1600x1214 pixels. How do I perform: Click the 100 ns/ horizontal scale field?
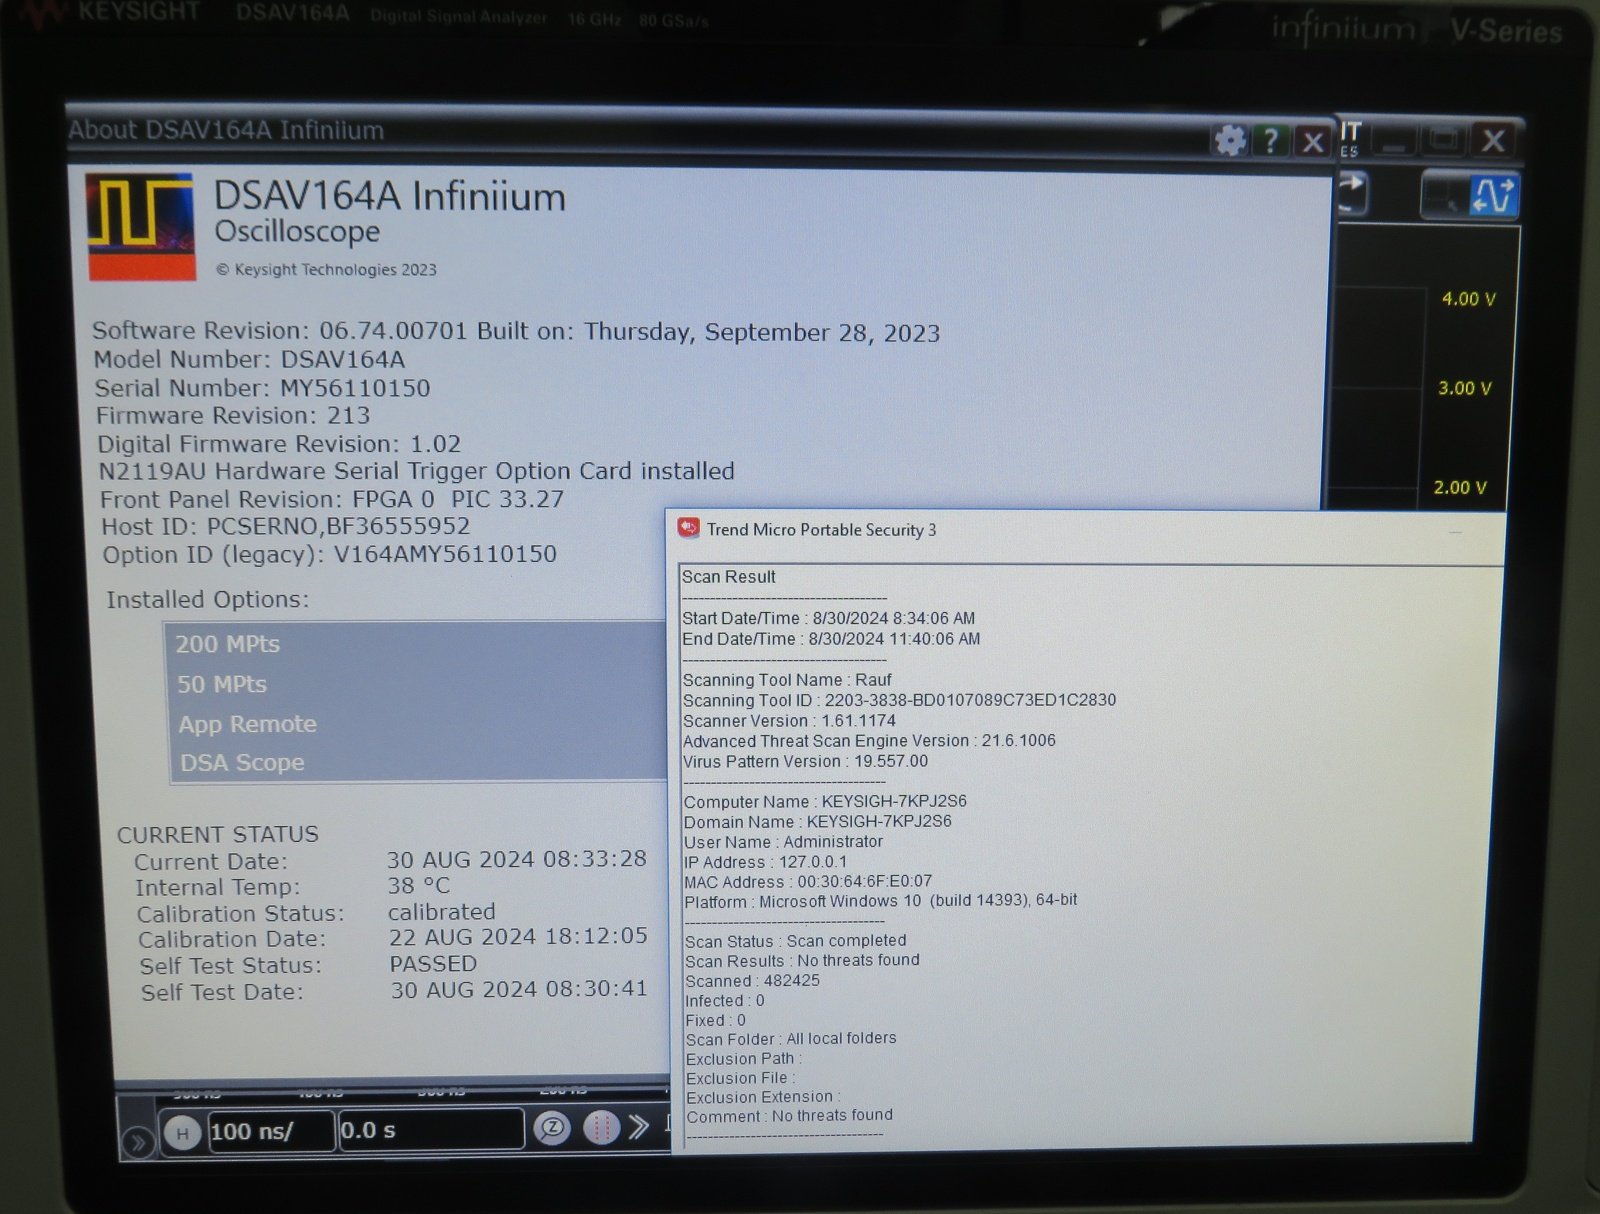(270, 1132)
